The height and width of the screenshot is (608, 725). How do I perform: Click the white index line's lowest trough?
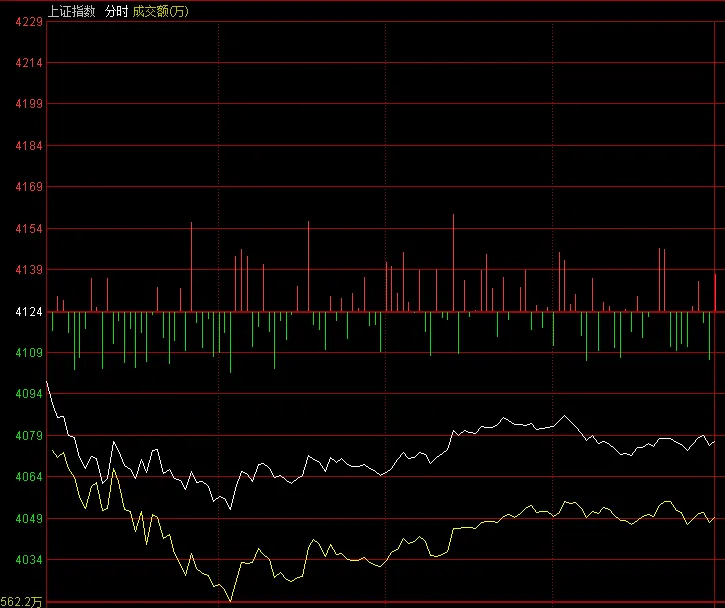point(230,509)
